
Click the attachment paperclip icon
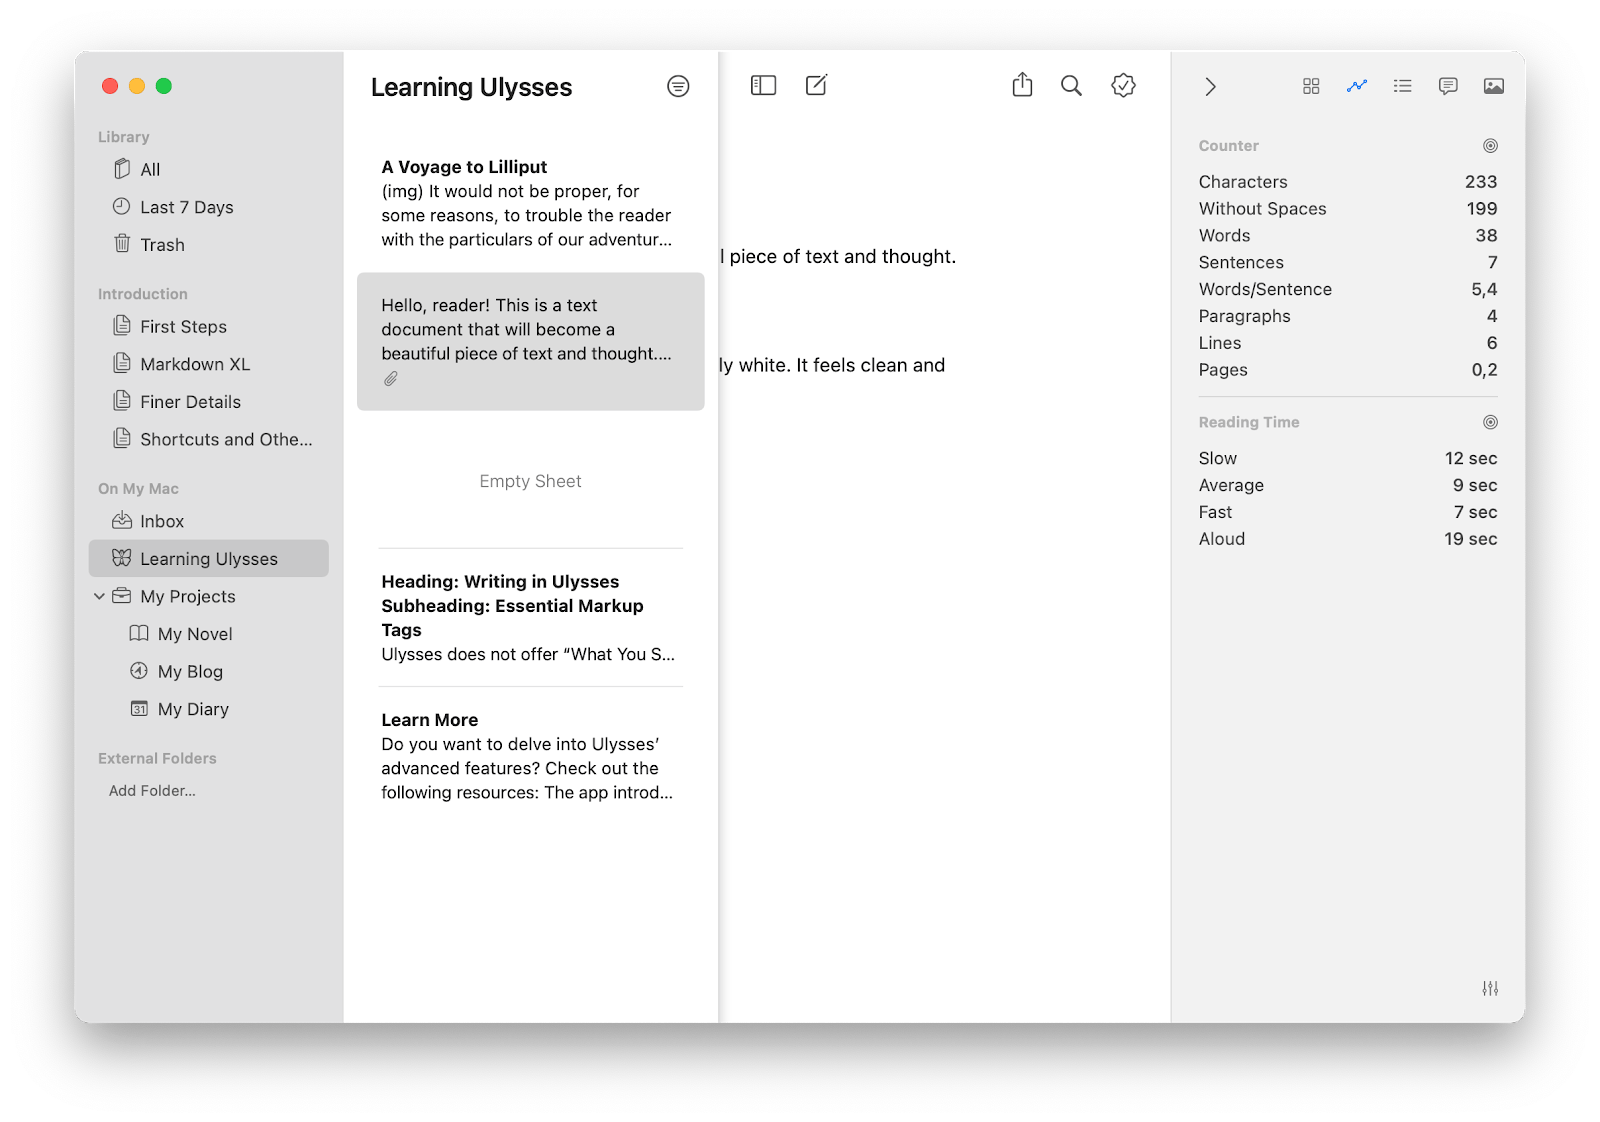click(x=391, y=379)
